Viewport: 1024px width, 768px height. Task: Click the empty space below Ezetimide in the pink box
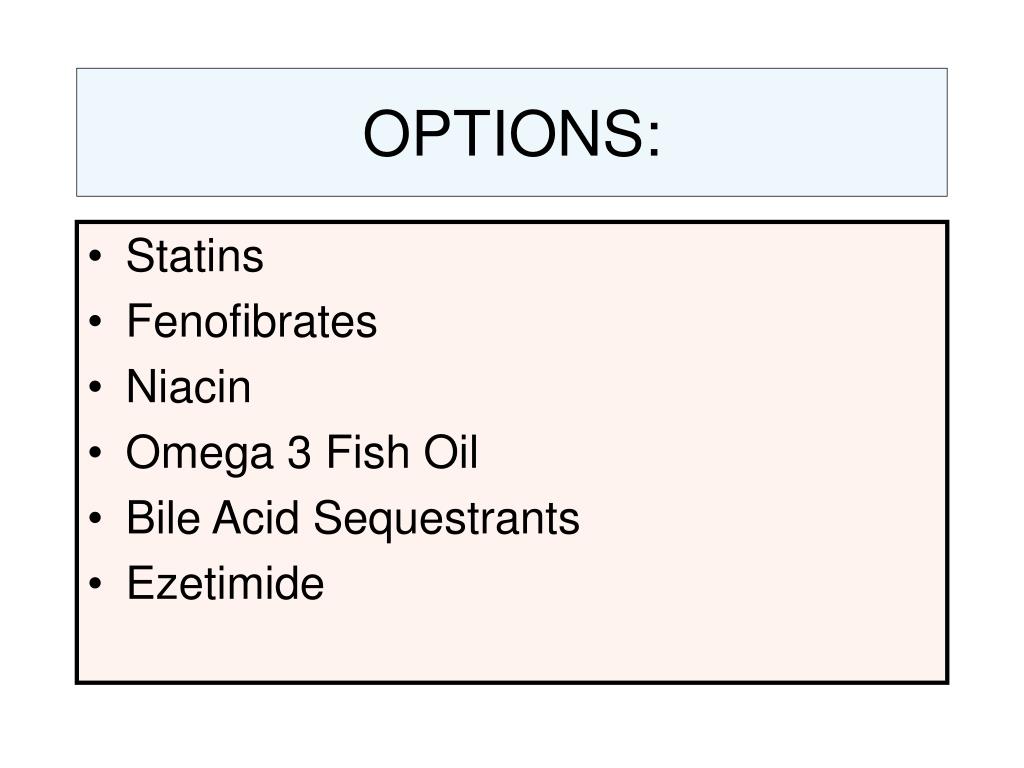click(511, 643)
